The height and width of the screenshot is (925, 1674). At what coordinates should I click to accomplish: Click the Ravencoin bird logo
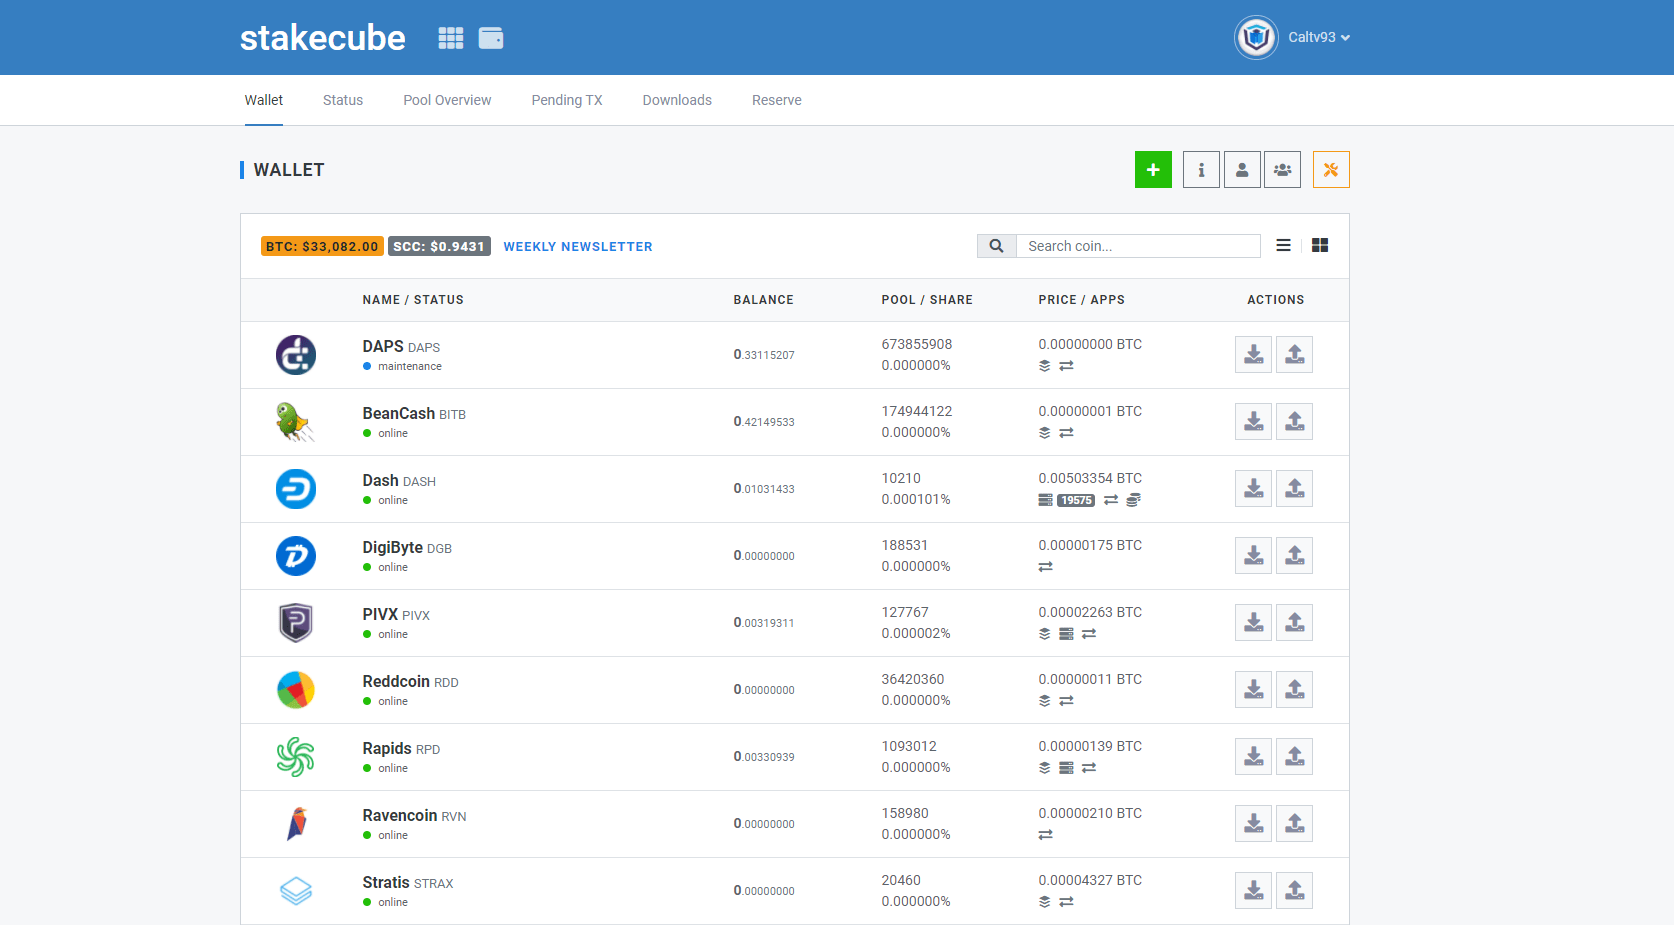click(x=296, y=824)
